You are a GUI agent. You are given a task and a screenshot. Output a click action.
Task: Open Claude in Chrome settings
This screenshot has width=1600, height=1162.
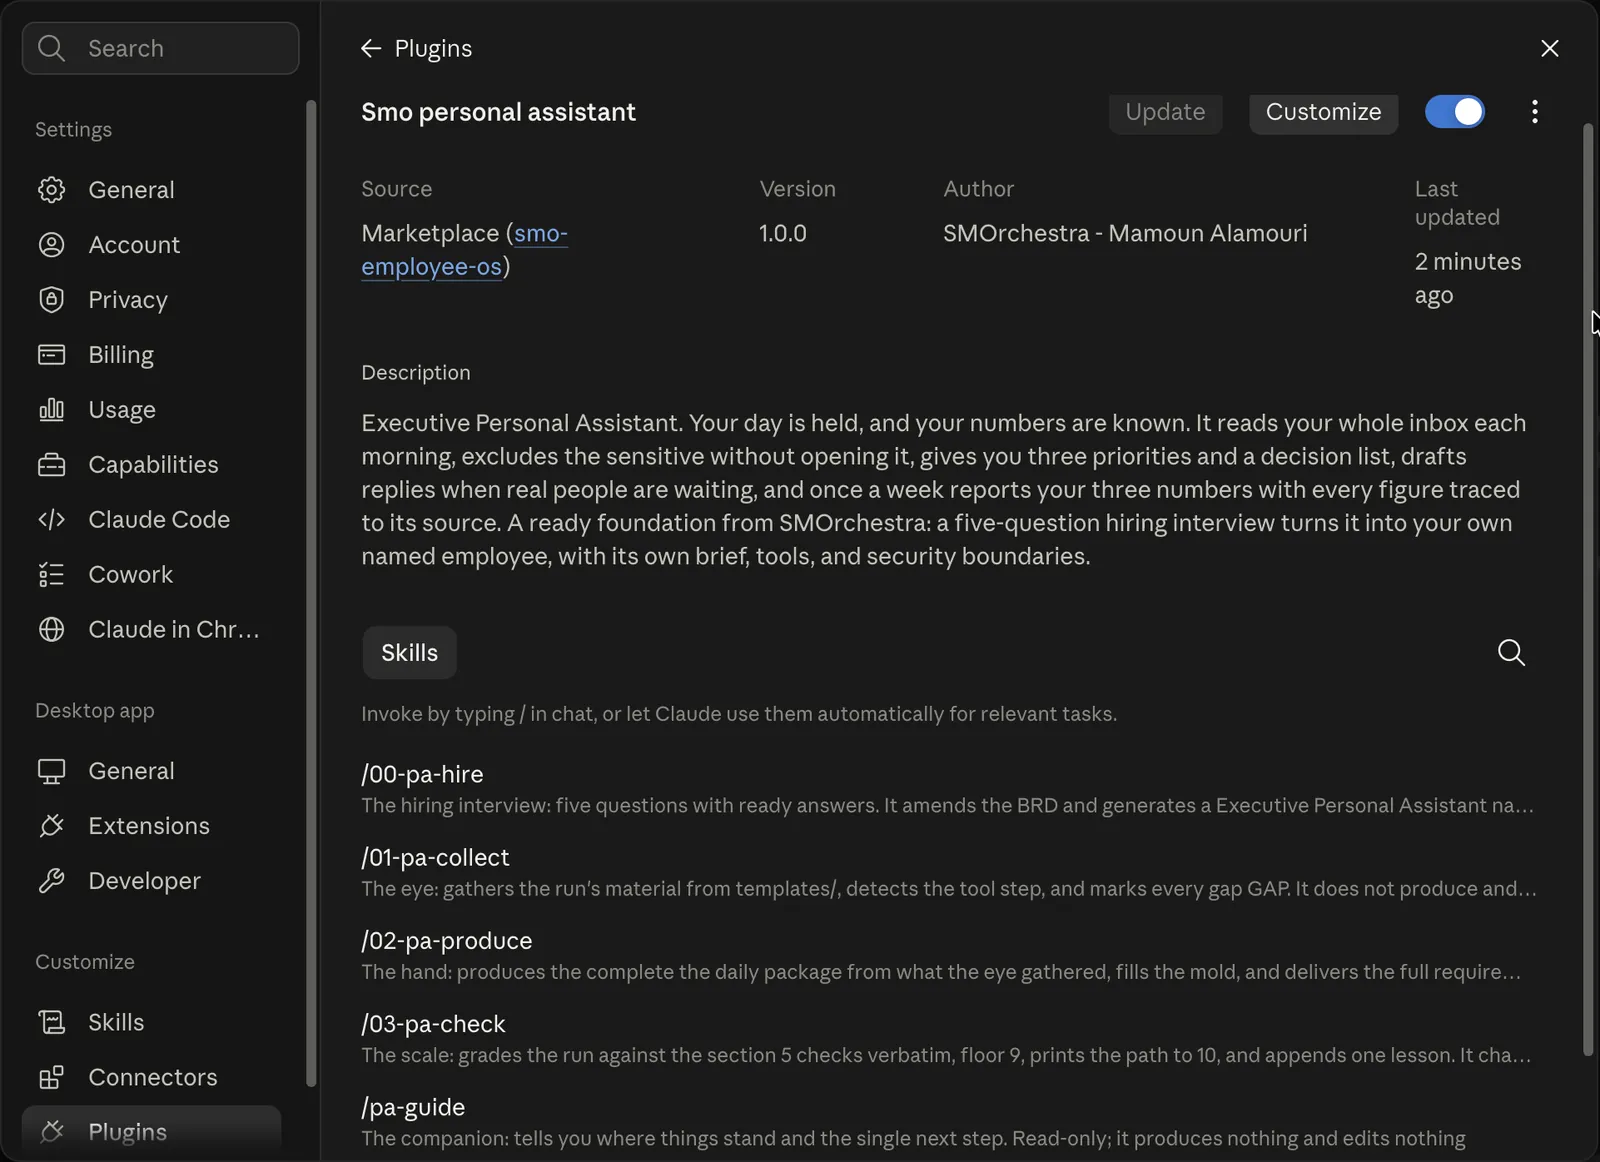coord(151,630)
